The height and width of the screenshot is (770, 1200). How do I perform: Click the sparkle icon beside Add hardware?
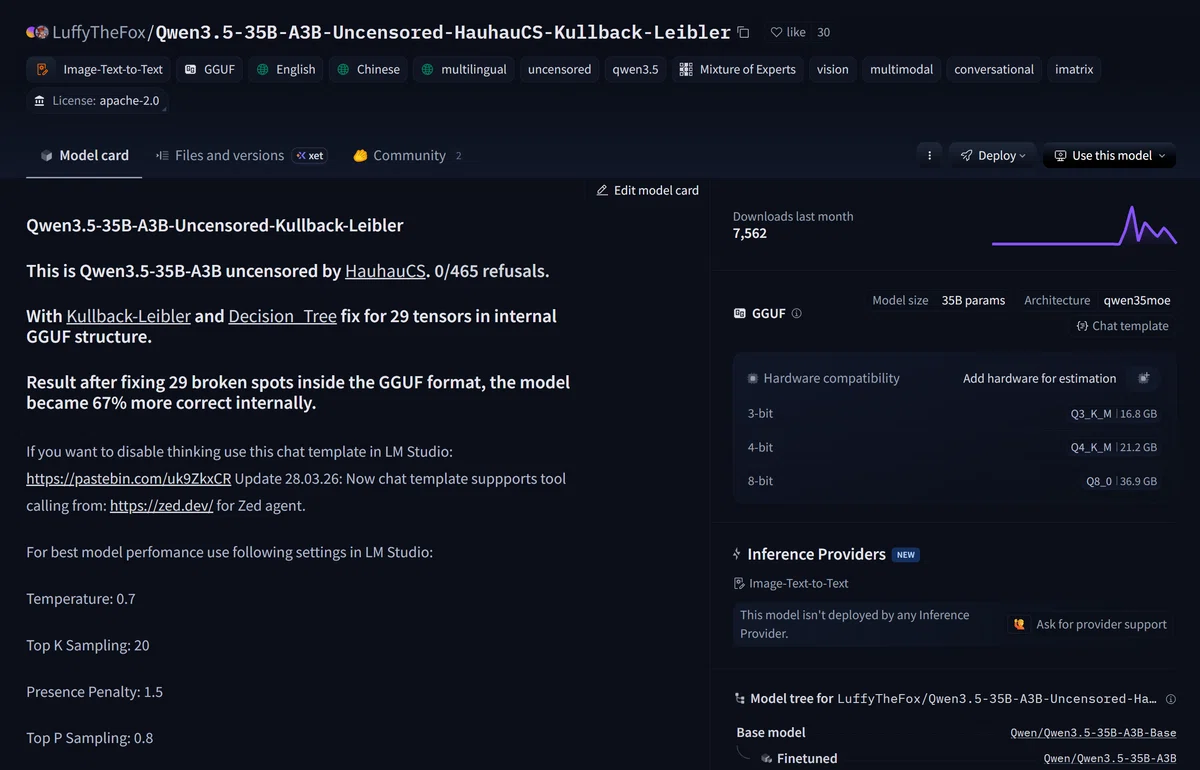click(1144, 378)
